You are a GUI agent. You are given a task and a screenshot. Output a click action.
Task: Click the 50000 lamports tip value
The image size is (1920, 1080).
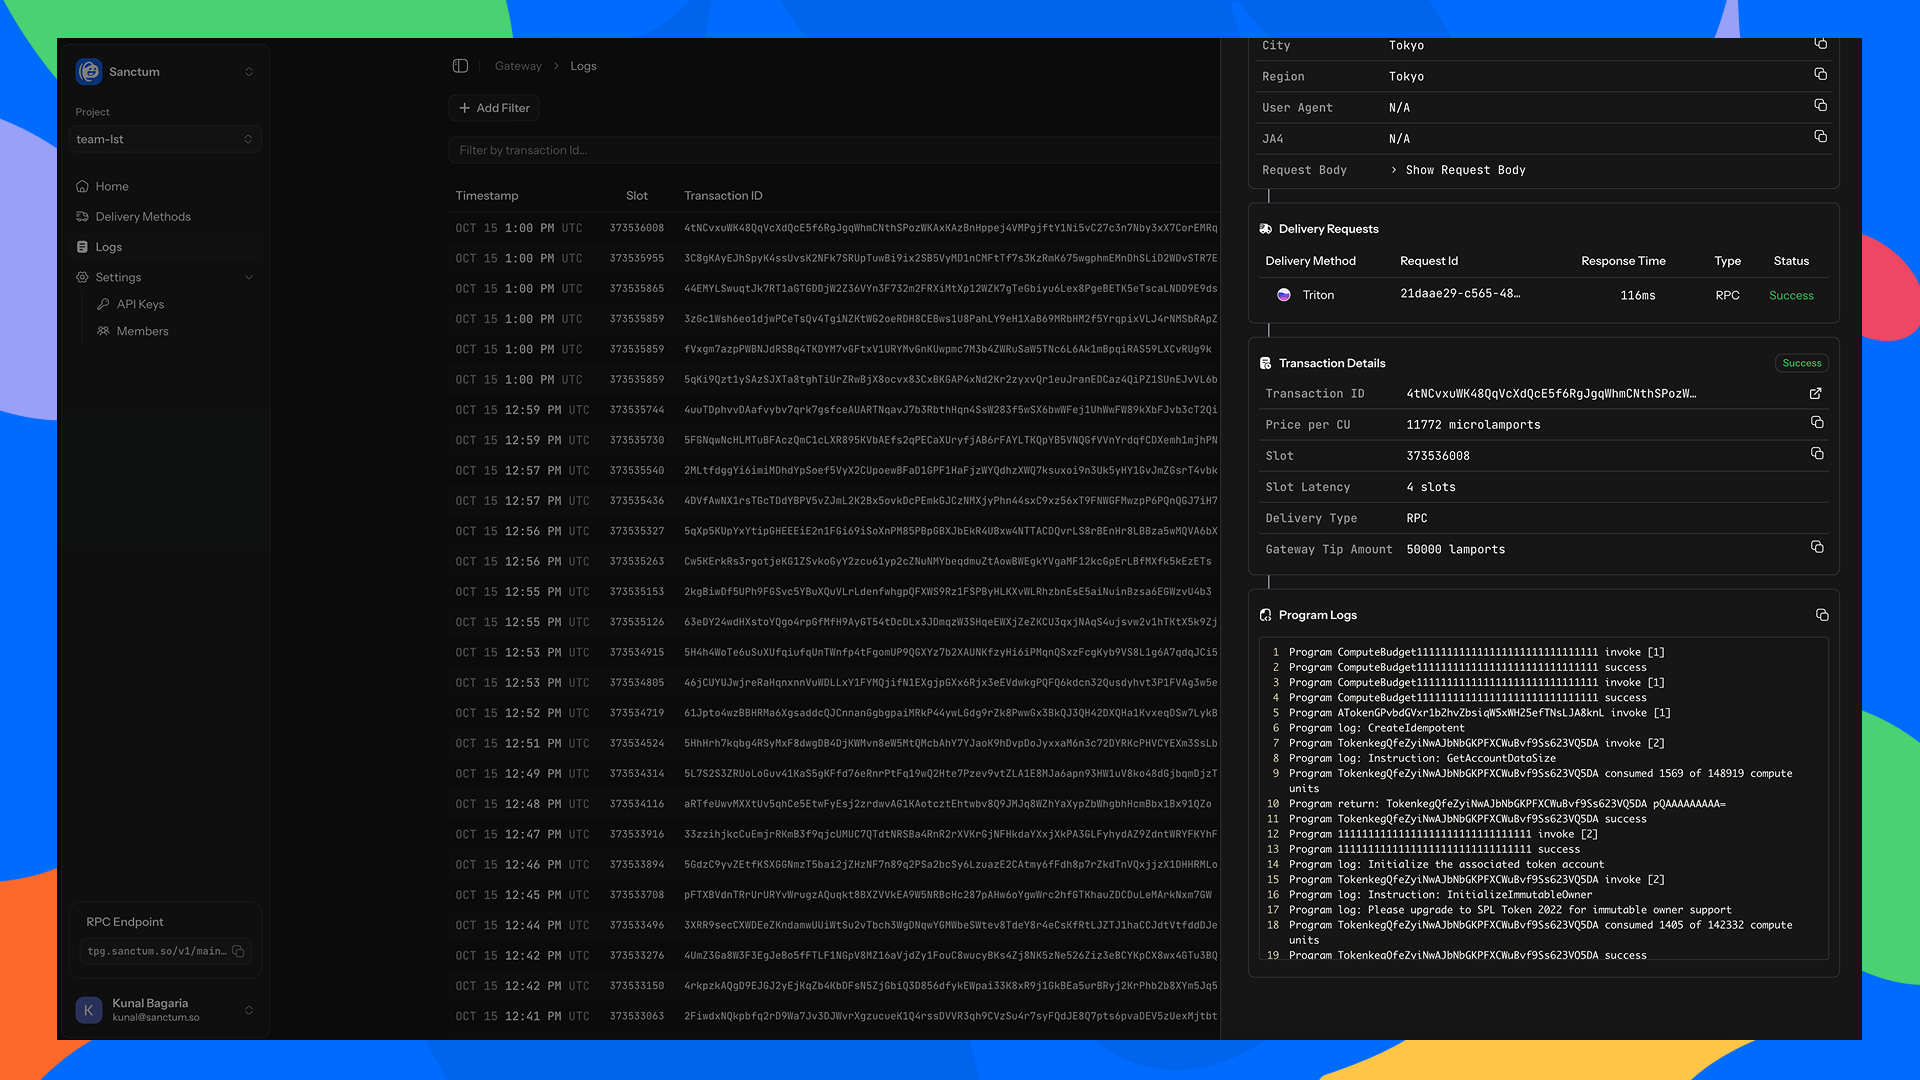pos(1455,550)
